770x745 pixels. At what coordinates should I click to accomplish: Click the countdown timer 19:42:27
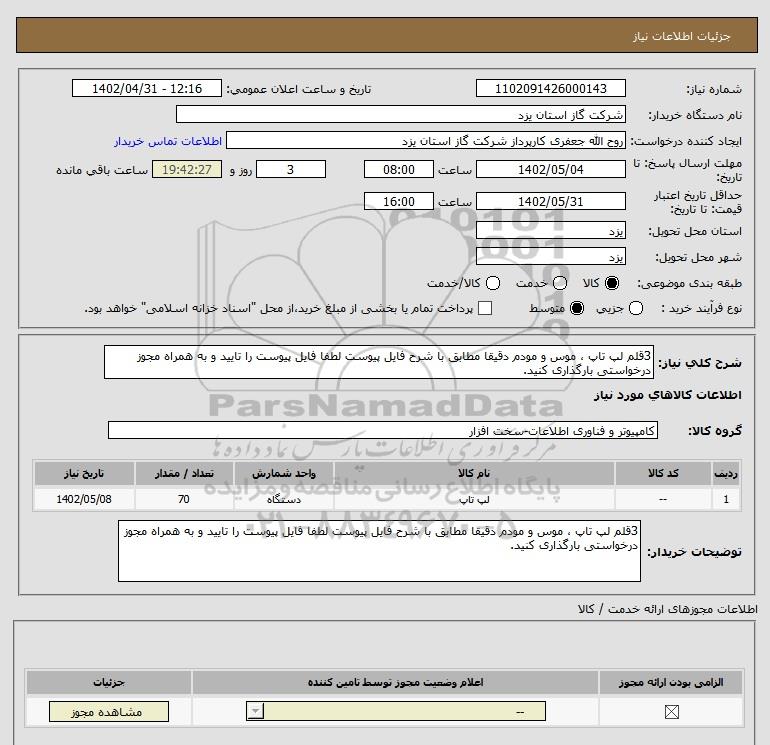(x=187, y=170)
